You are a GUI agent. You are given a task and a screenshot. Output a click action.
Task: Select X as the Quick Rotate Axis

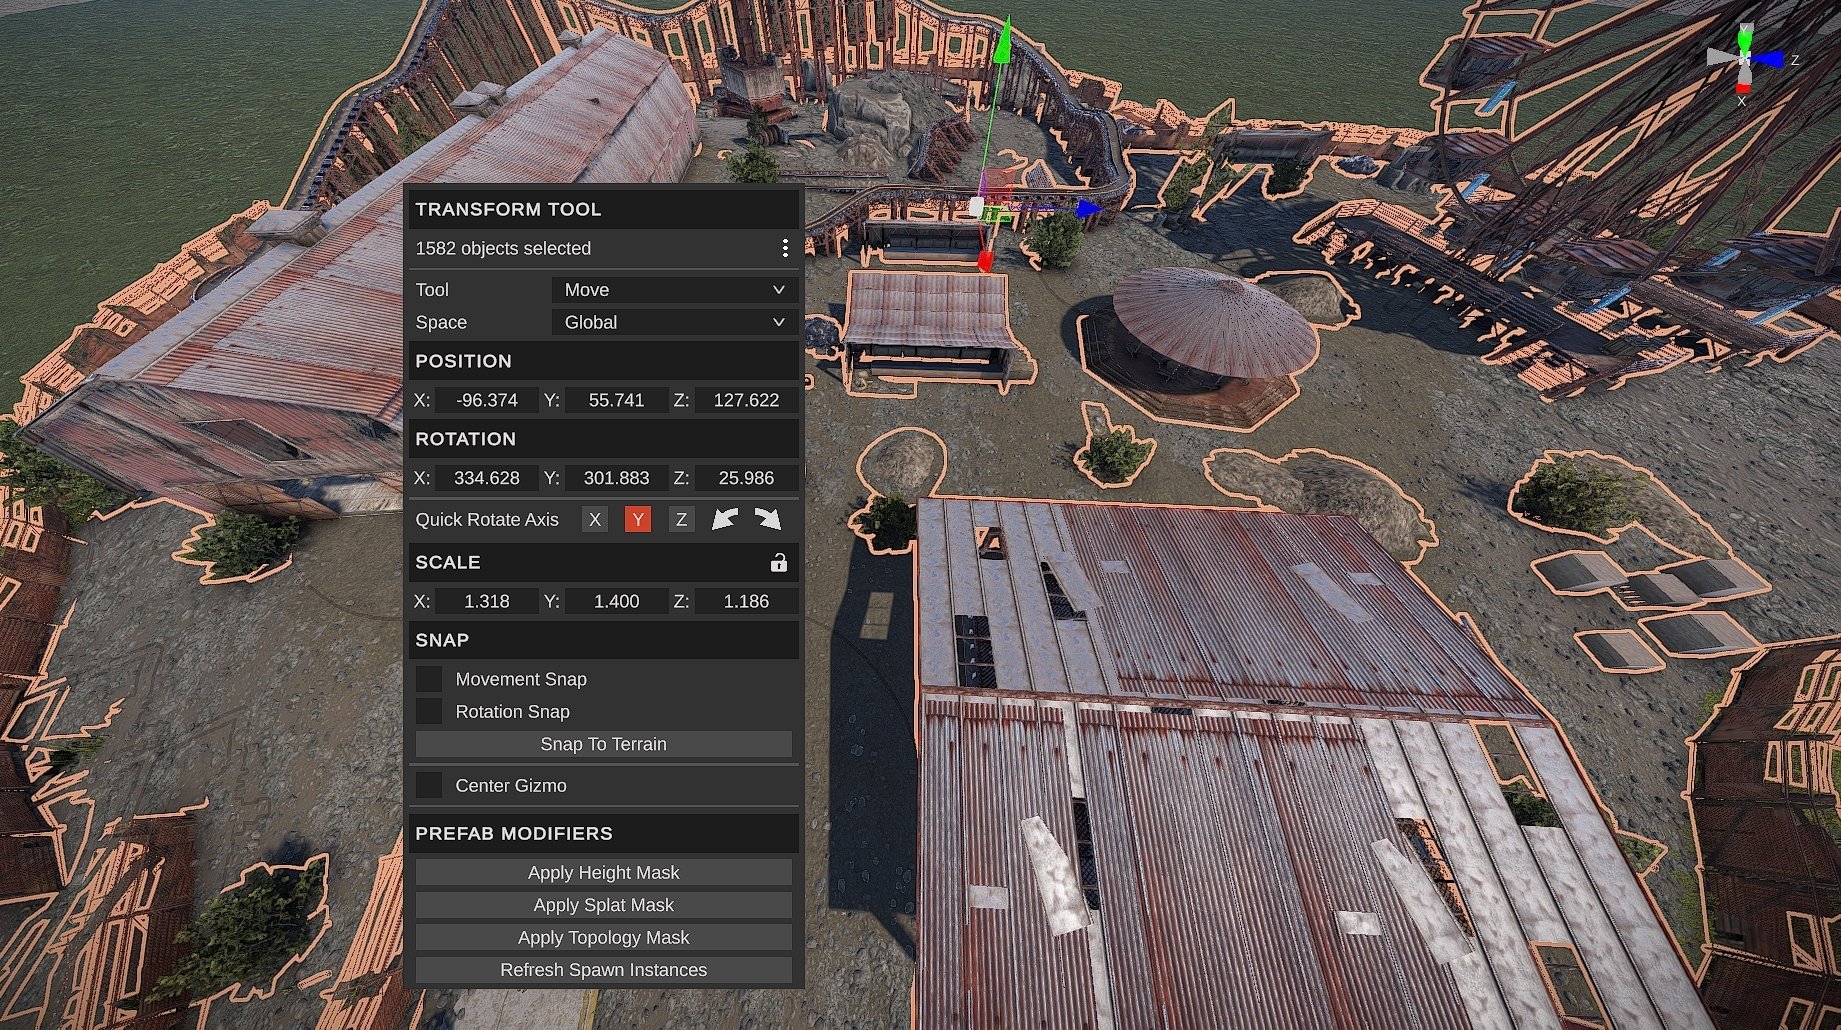[x=595, y=519]
